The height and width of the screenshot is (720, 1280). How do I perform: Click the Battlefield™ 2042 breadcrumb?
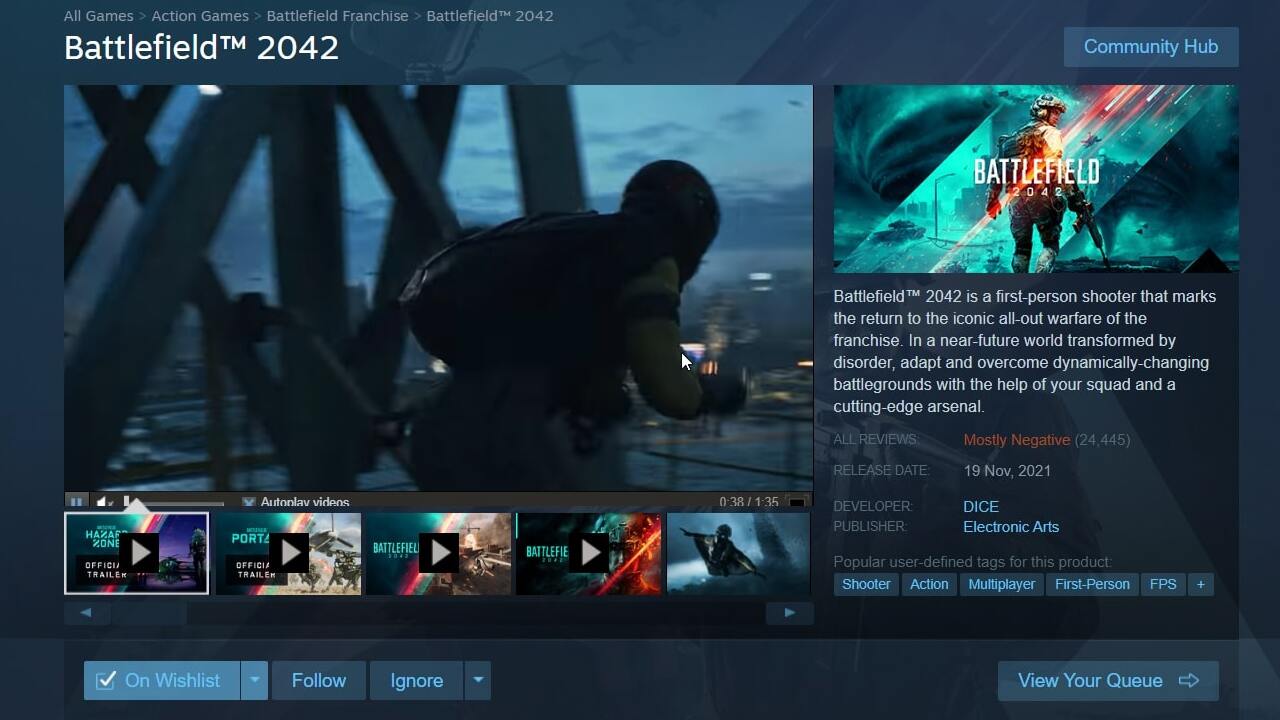point(489,16)
